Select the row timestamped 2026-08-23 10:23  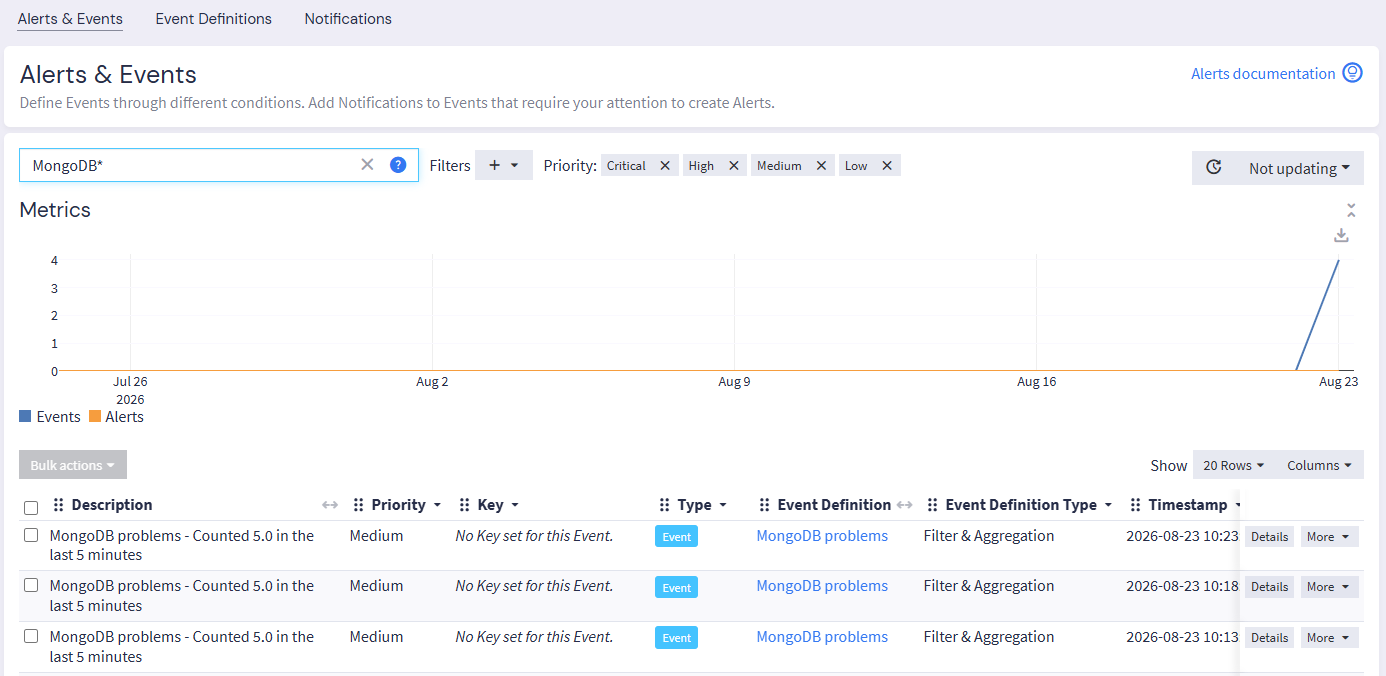pos(31,535)
